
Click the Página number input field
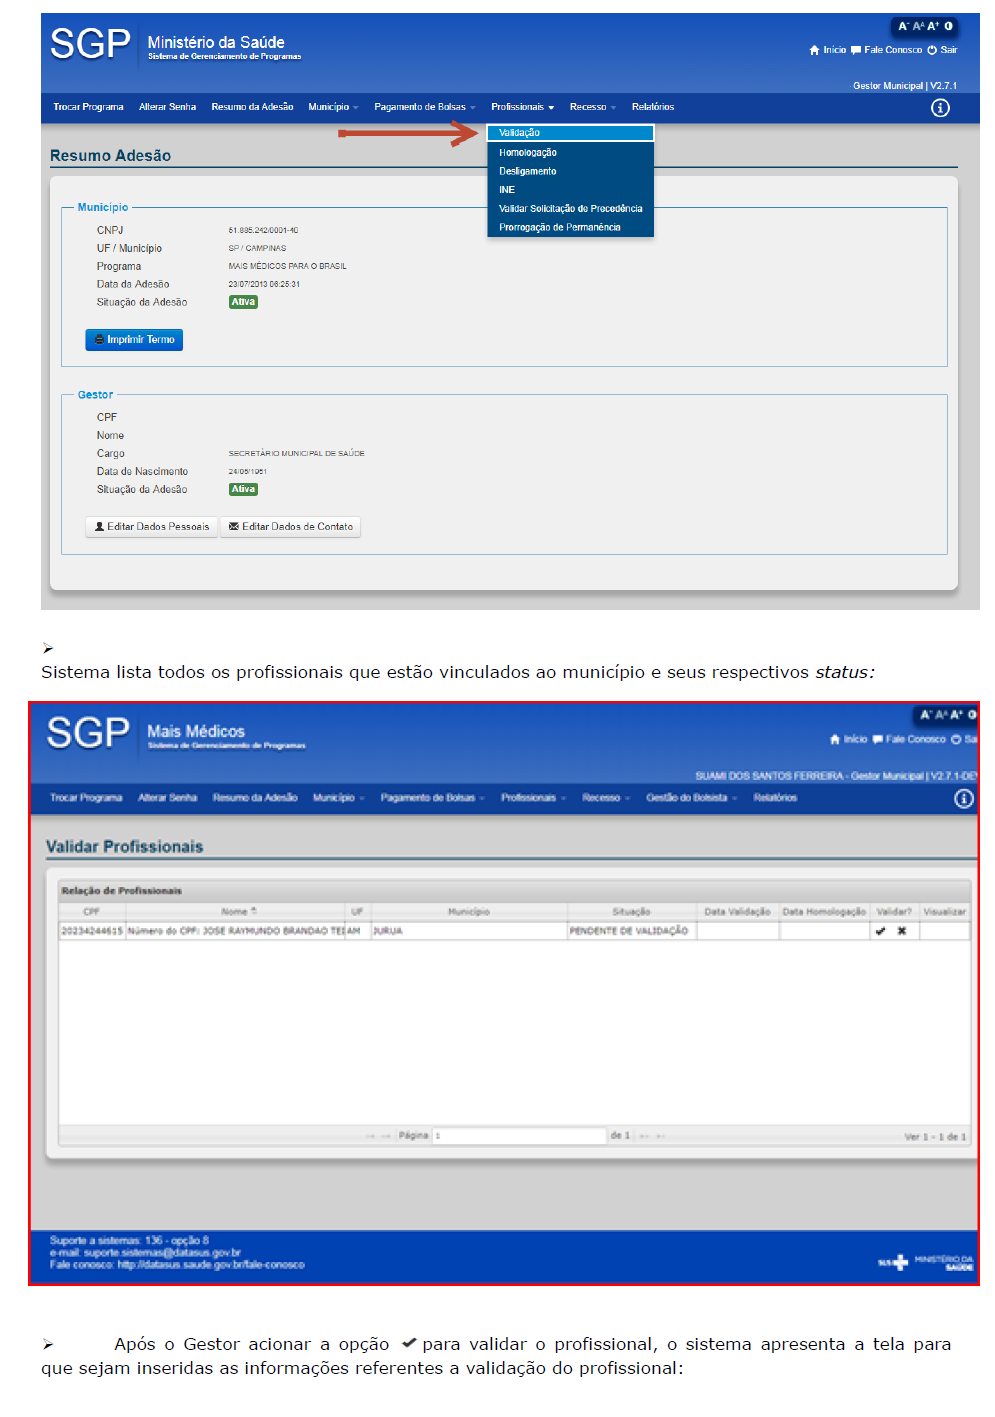tap(519, 1136)
